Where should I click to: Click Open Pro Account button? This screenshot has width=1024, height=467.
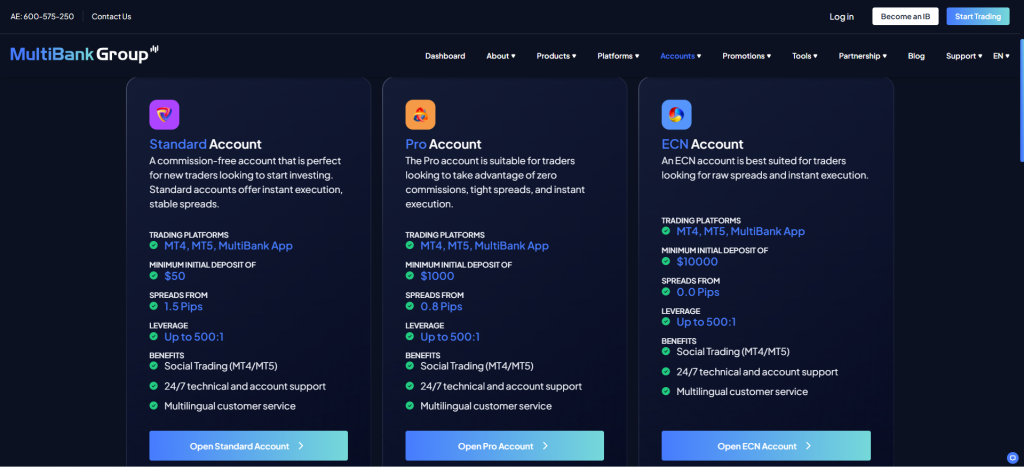(504, 446)
